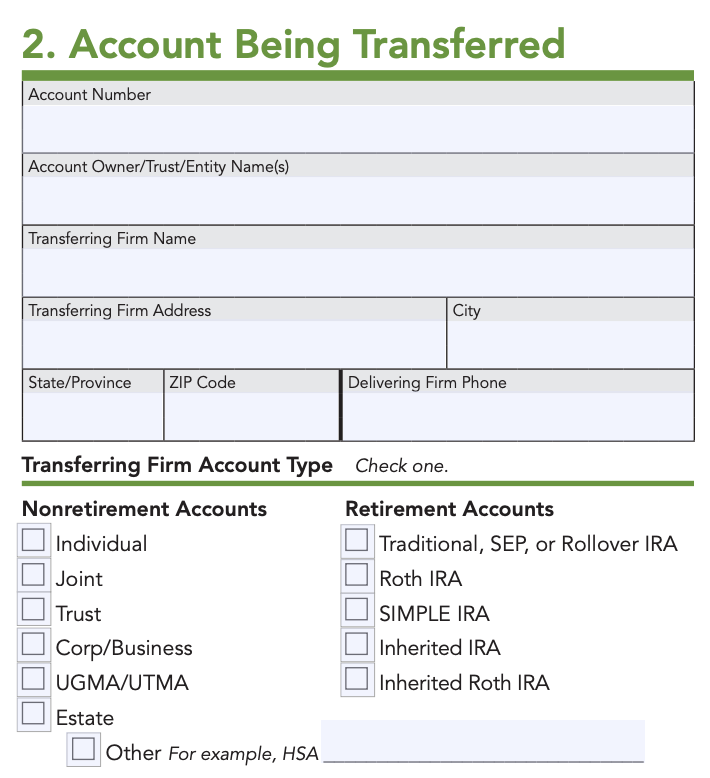Select the Joint account checkbox

(x=33, y=575)
